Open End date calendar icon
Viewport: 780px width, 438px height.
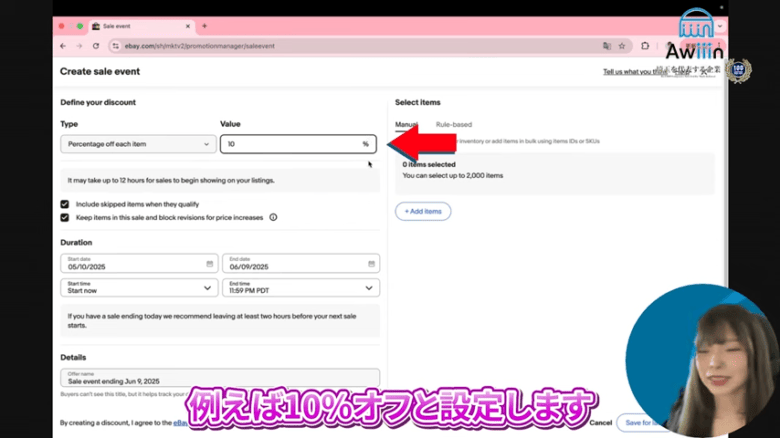[x=371, y=264]
